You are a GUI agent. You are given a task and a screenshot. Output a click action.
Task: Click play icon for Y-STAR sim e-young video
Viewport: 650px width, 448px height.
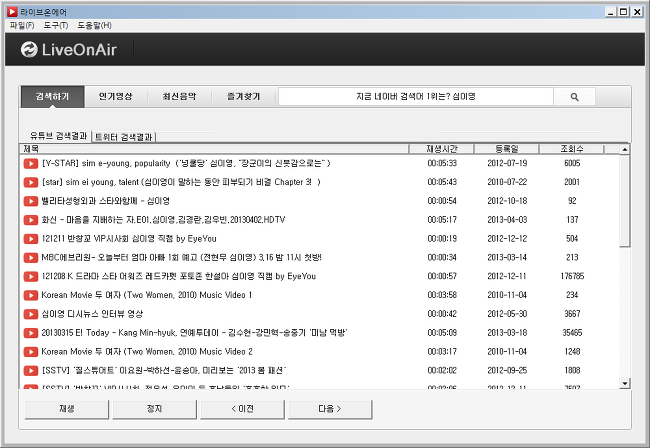tap(31, 163)
